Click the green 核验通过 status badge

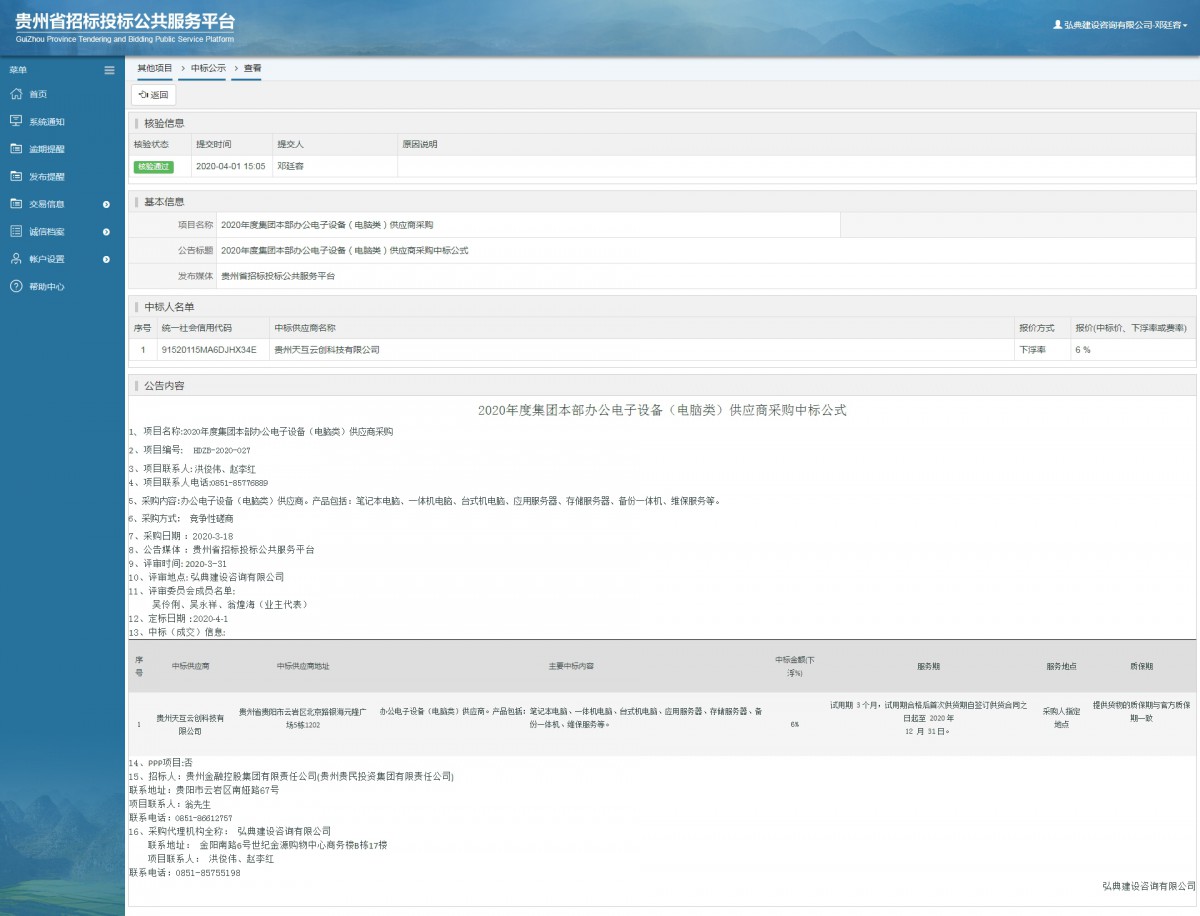click(x=154, y=167)
